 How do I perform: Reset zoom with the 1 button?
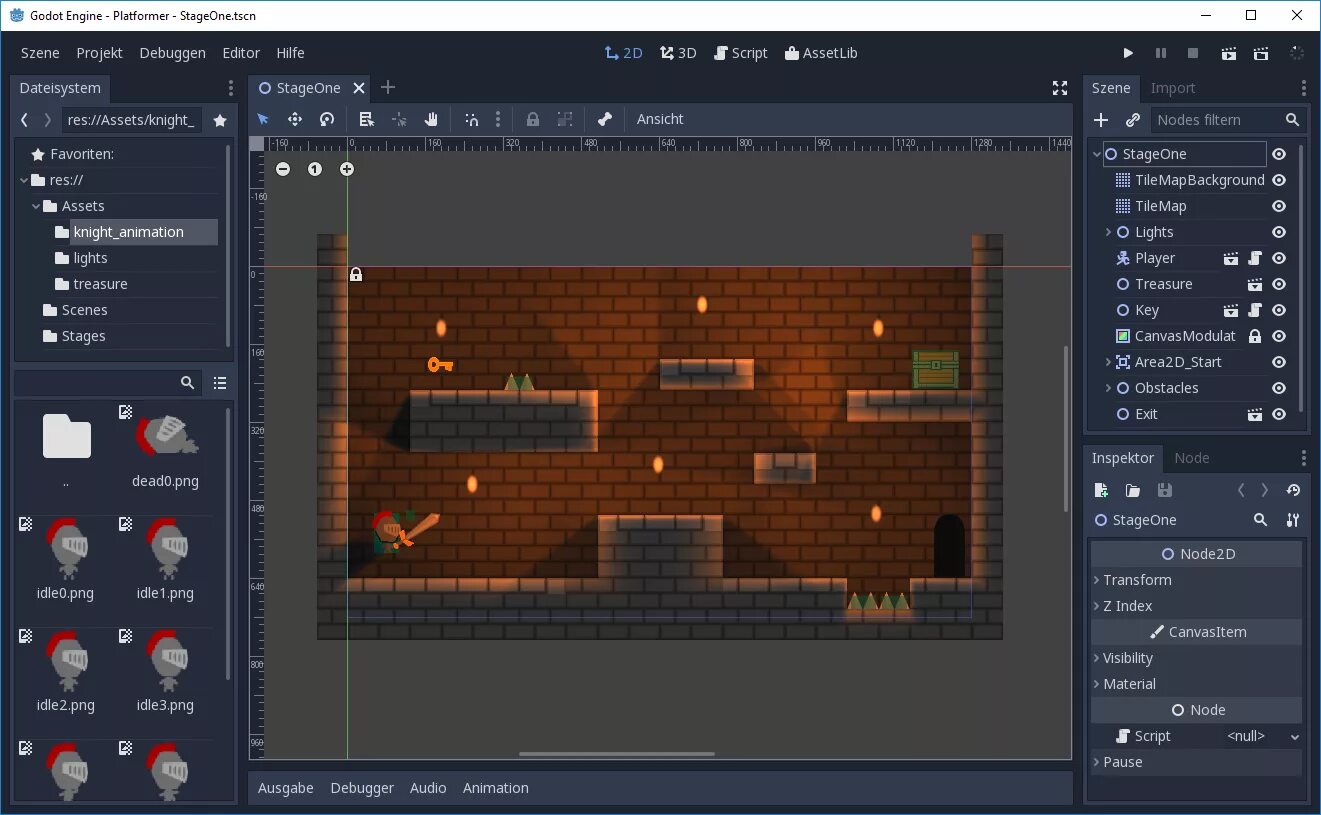315,169
